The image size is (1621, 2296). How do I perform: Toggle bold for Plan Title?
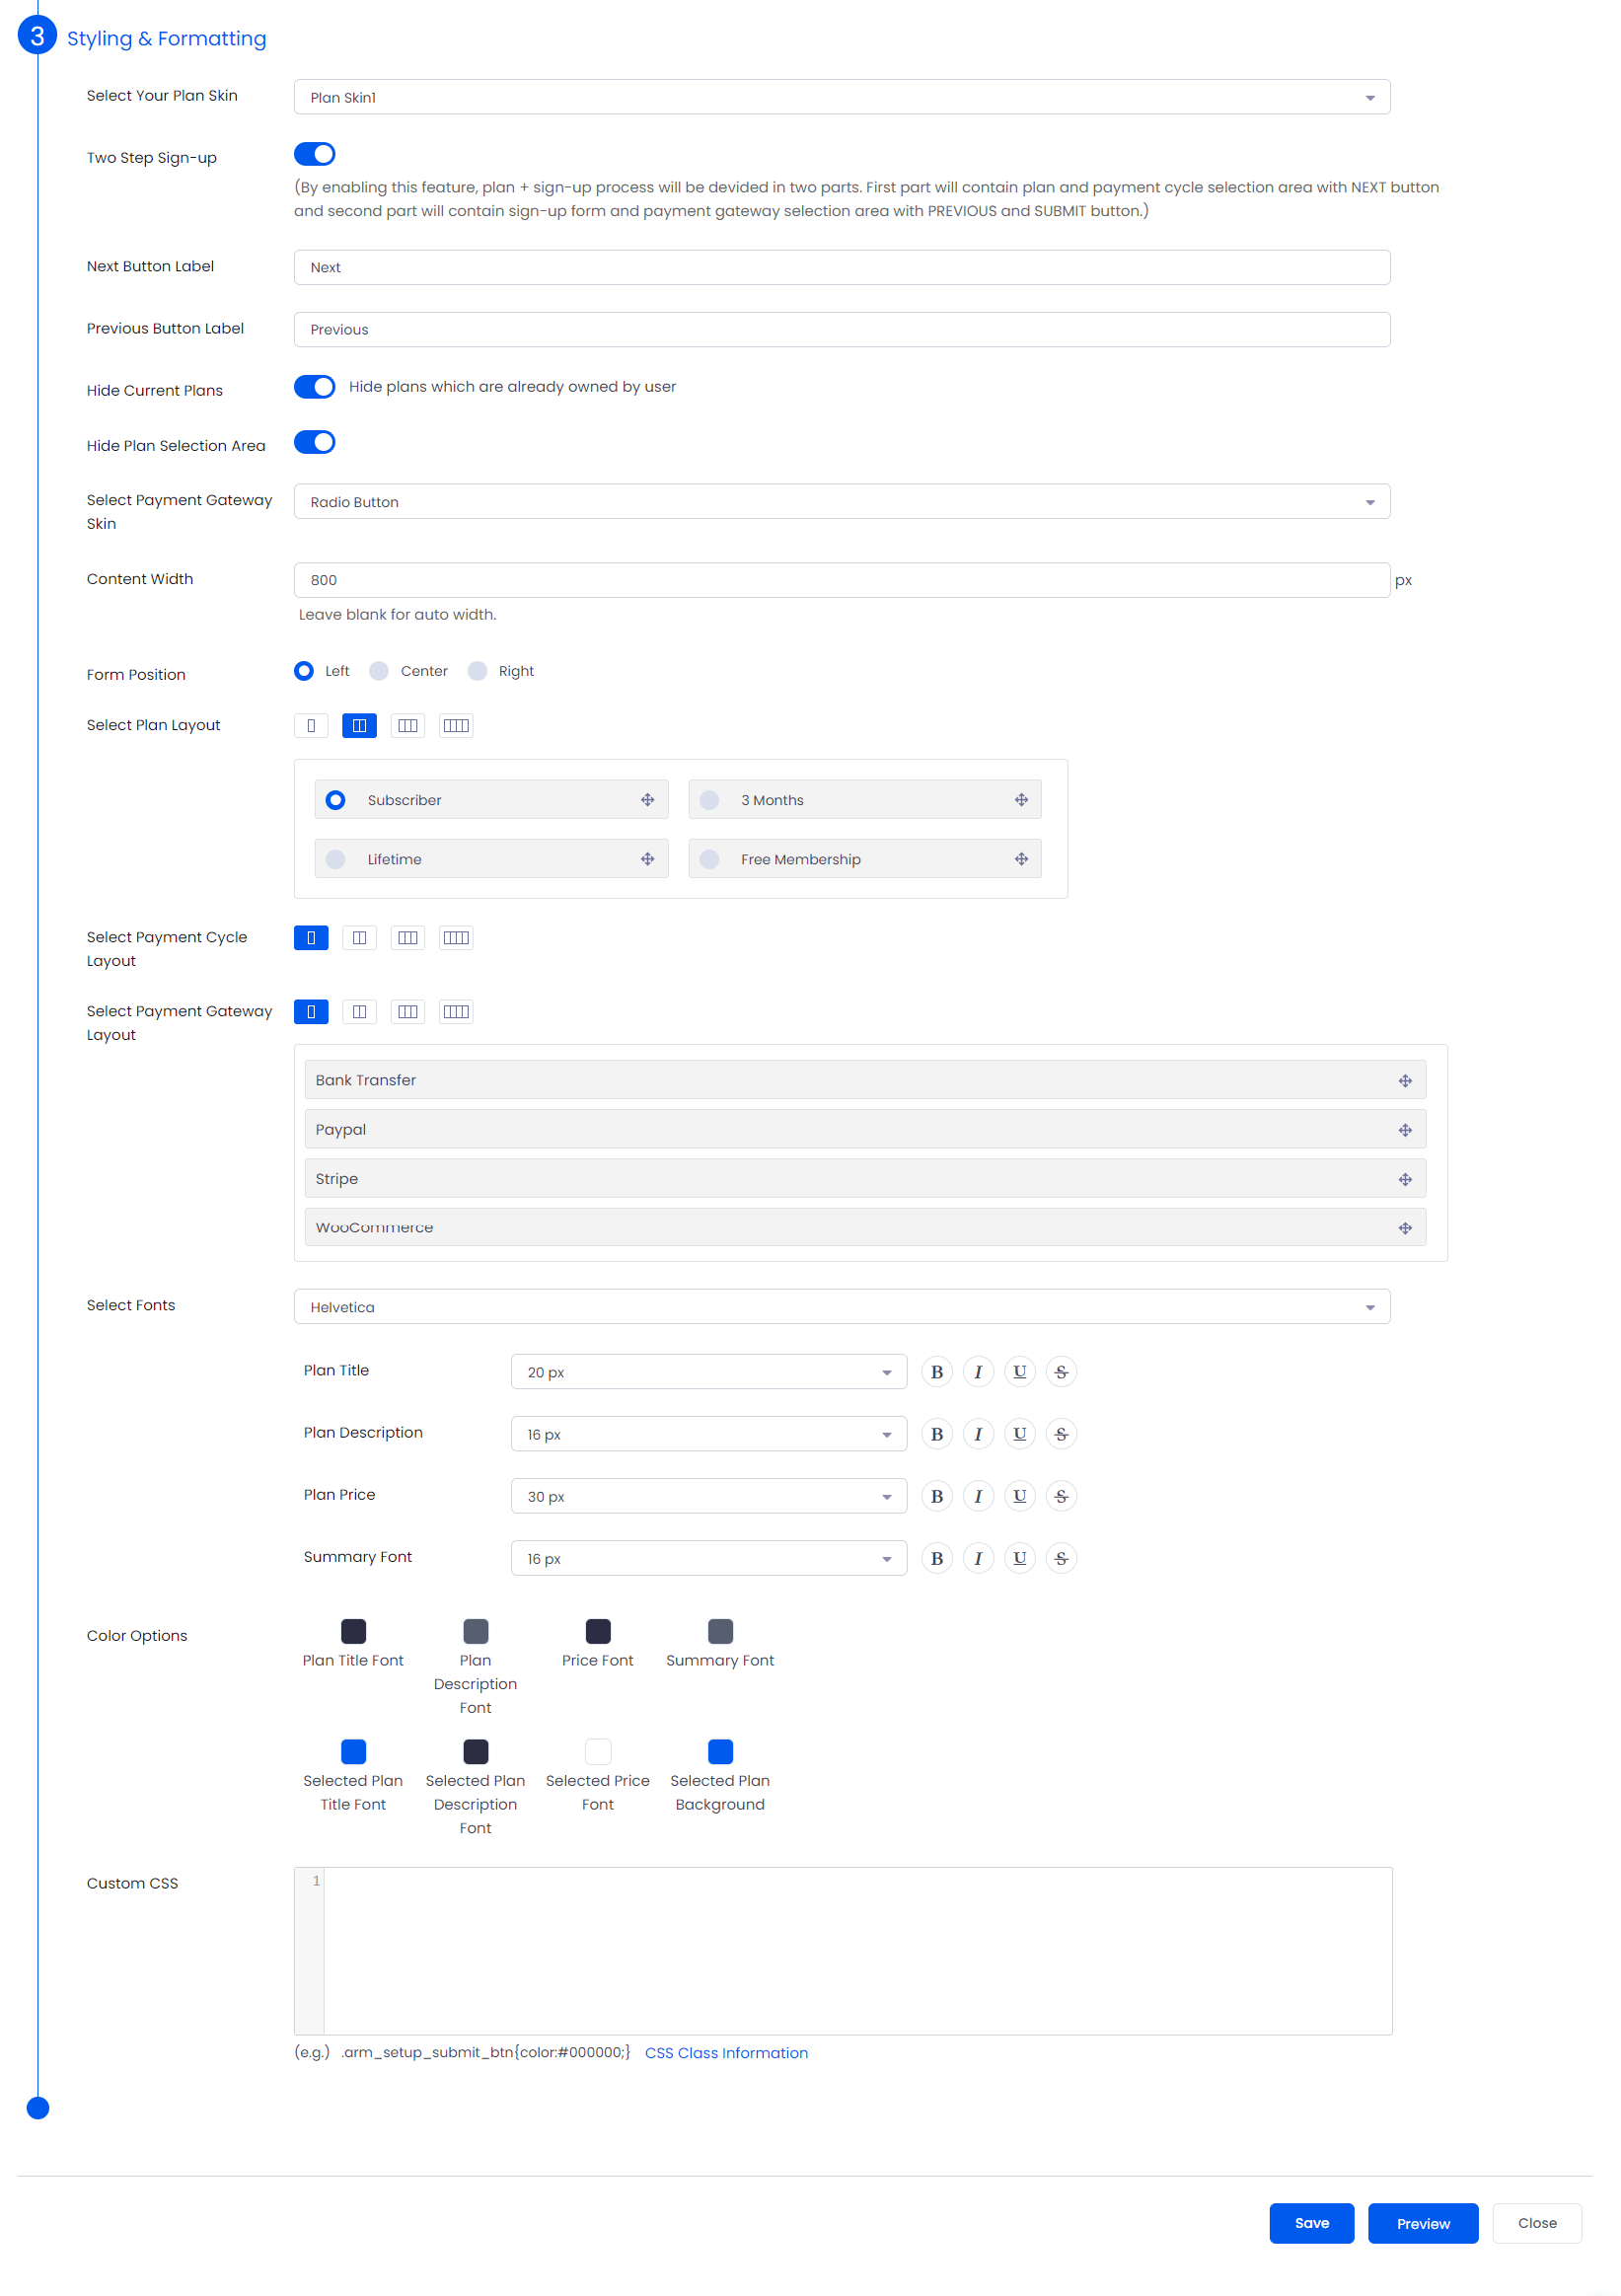pos(937,1372)
